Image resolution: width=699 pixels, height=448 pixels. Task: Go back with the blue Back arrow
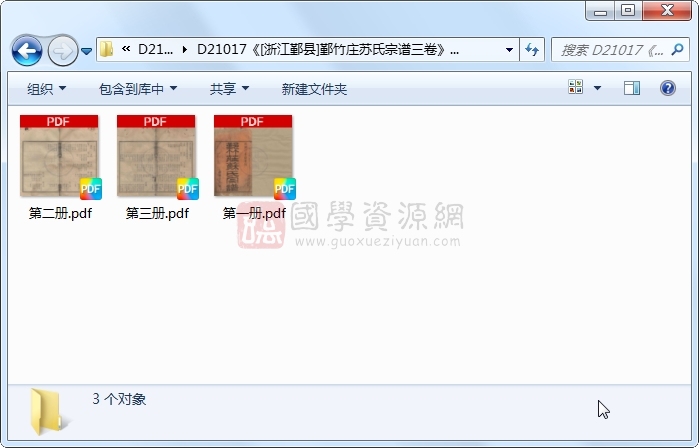pos(27,51)
